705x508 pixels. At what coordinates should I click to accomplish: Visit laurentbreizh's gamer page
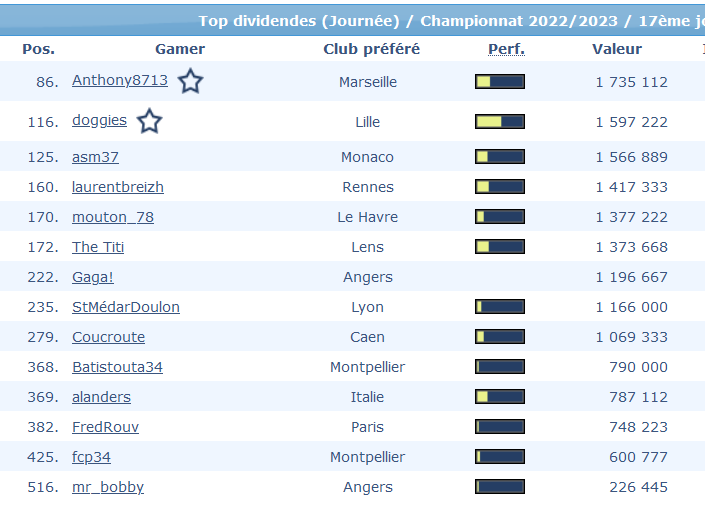coord(118,187)
